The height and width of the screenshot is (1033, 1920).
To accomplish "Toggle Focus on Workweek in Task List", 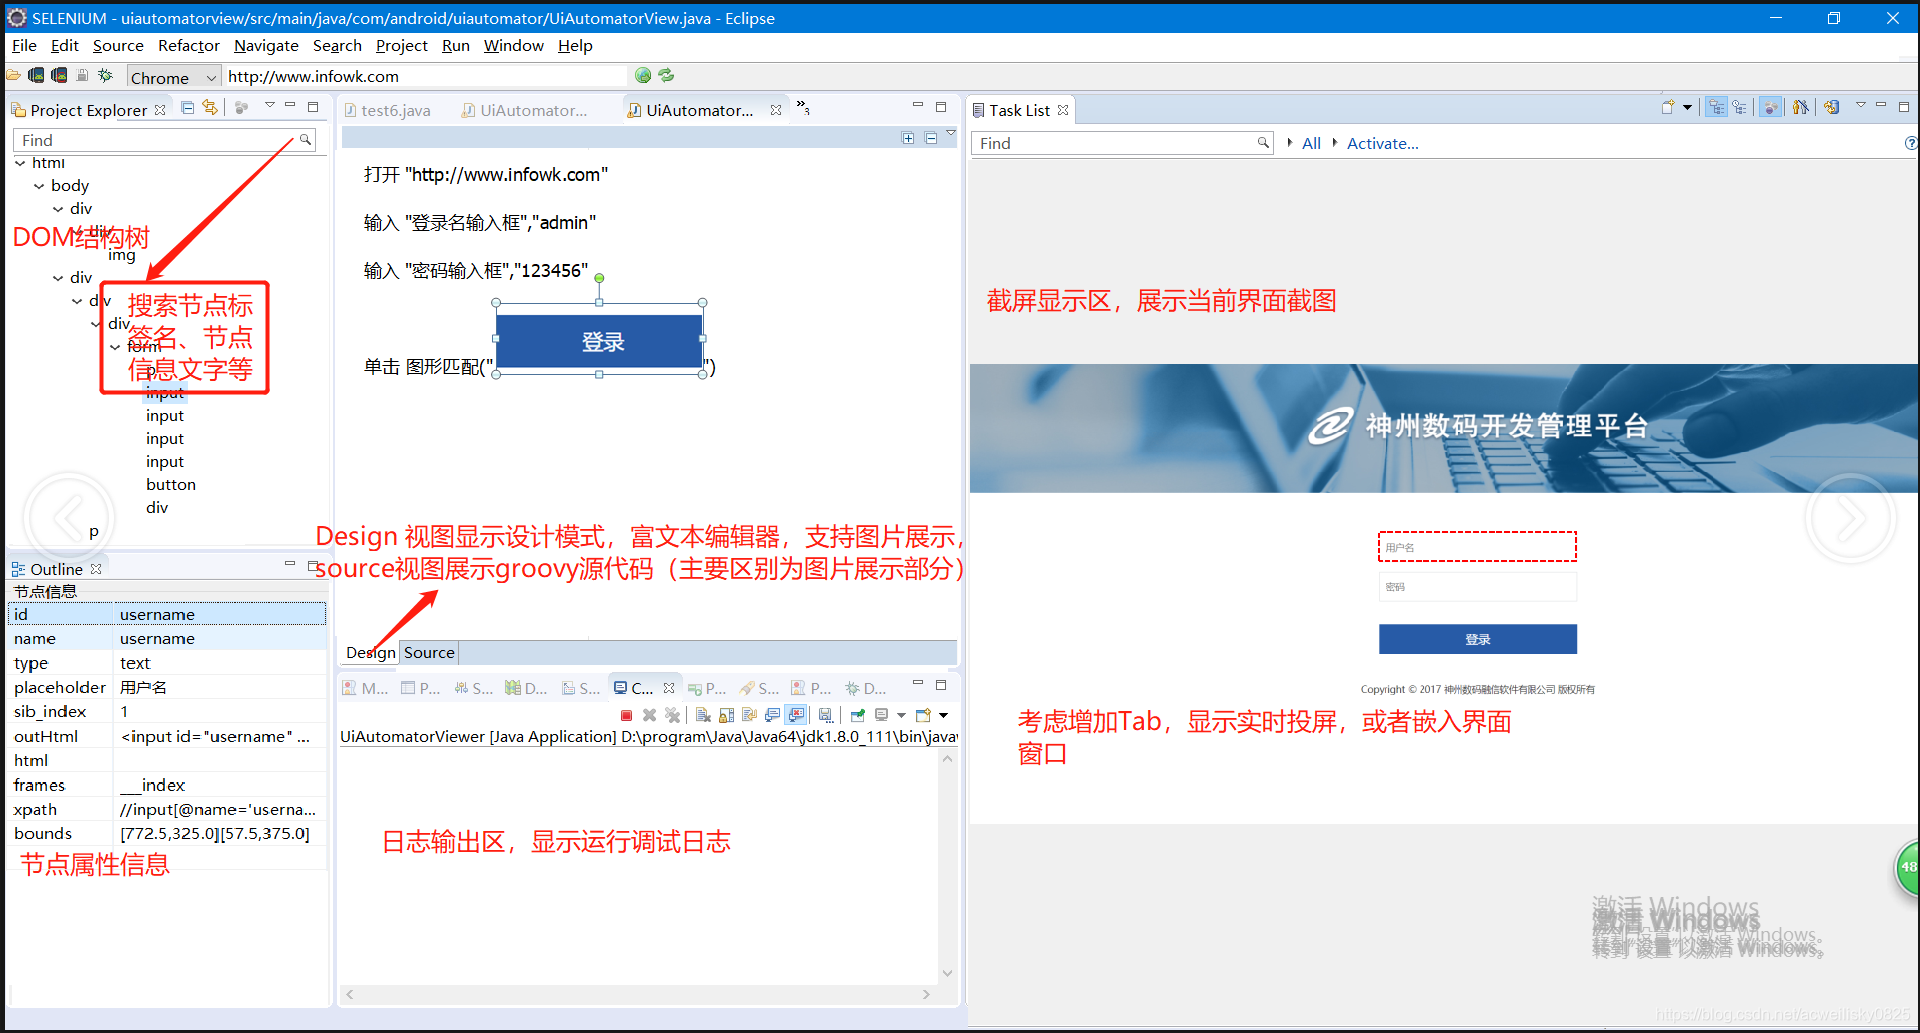I will (1771, 108).
